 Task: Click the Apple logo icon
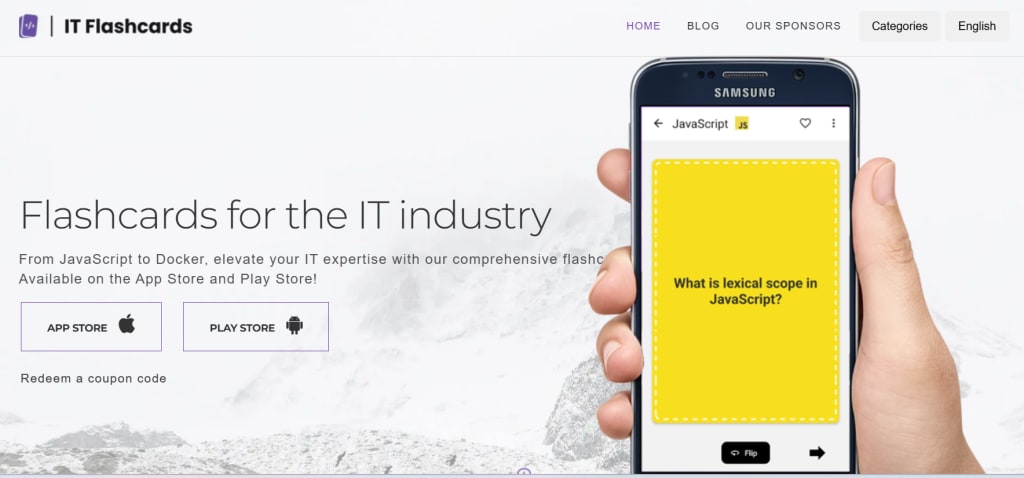click(127, 324)
